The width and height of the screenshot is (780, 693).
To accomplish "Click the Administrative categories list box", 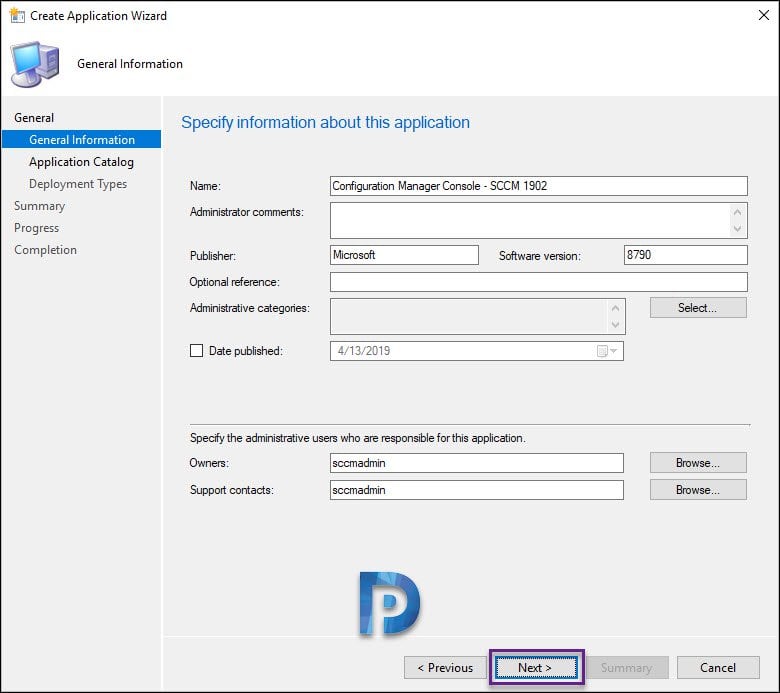I will (478, 316).
